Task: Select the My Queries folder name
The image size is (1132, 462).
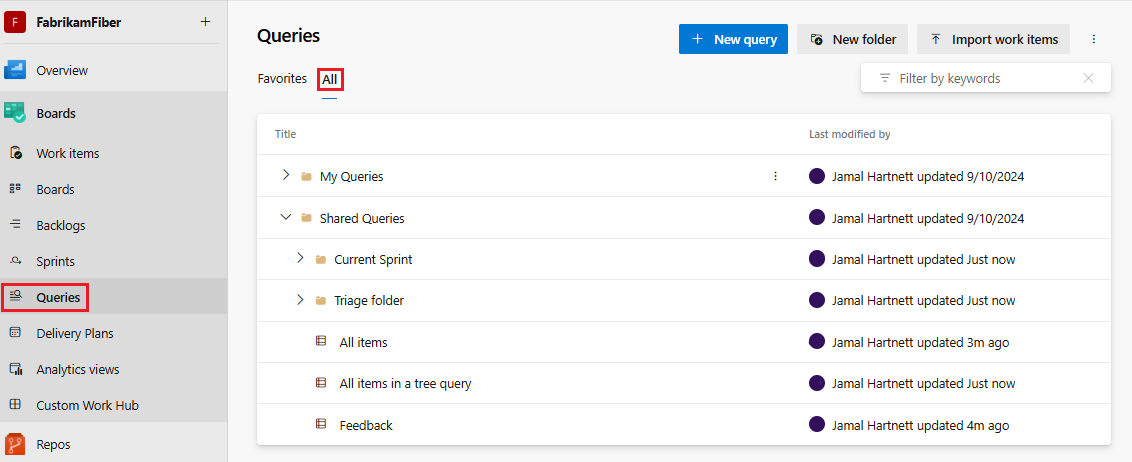Action: [352, 176]
